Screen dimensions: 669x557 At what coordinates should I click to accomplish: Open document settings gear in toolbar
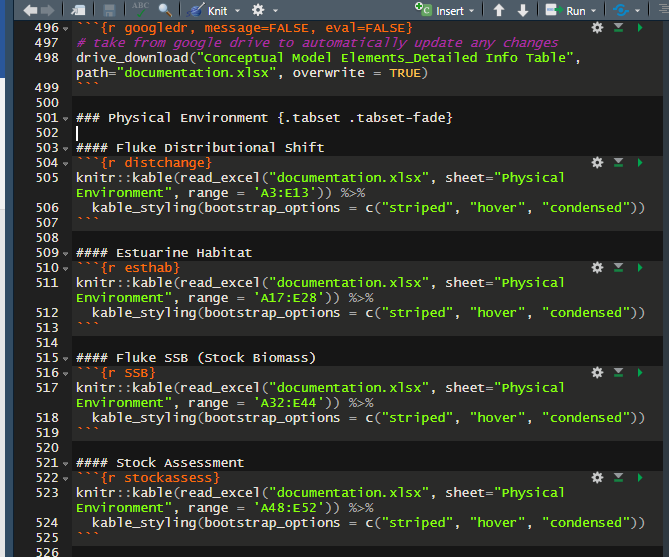tap(258, 10)
